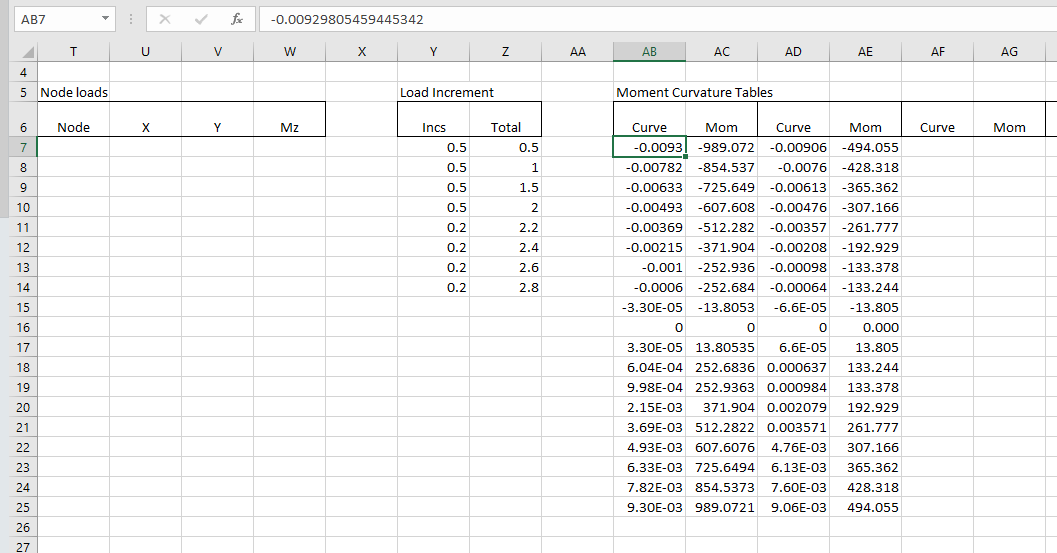Click the Mz header cell

click(x=289, y=127)
